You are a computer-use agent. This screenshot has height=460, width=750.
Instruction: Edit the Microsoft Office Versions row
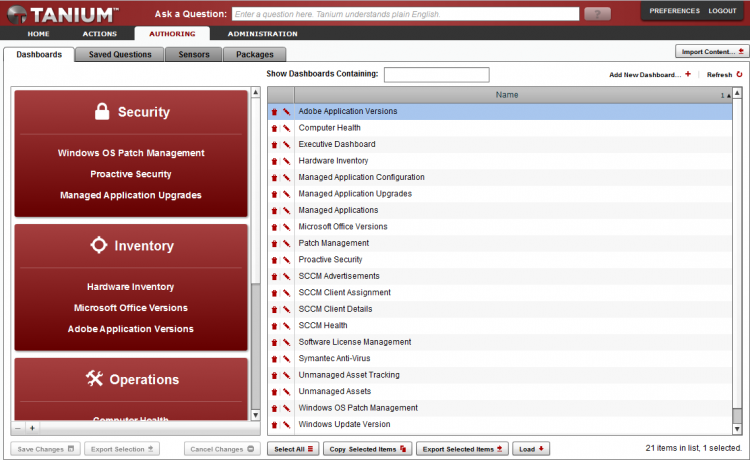286,227
